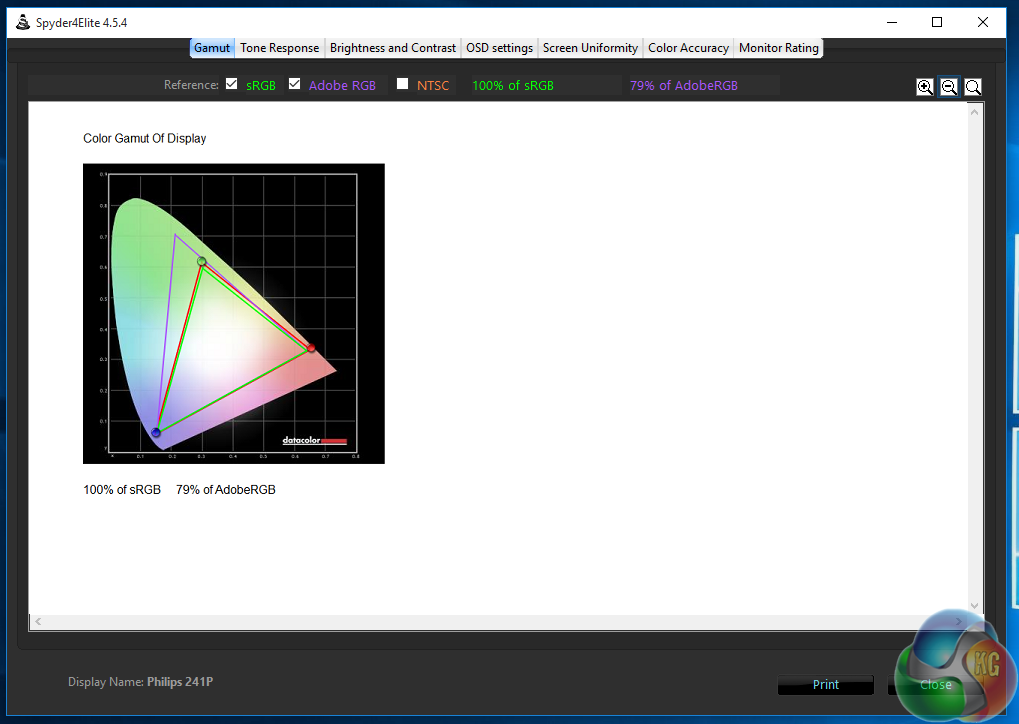This screenshot has width=1019, height=724.
Task: Uncheck the sRGB reference checkbox
Action: [232, 84]
